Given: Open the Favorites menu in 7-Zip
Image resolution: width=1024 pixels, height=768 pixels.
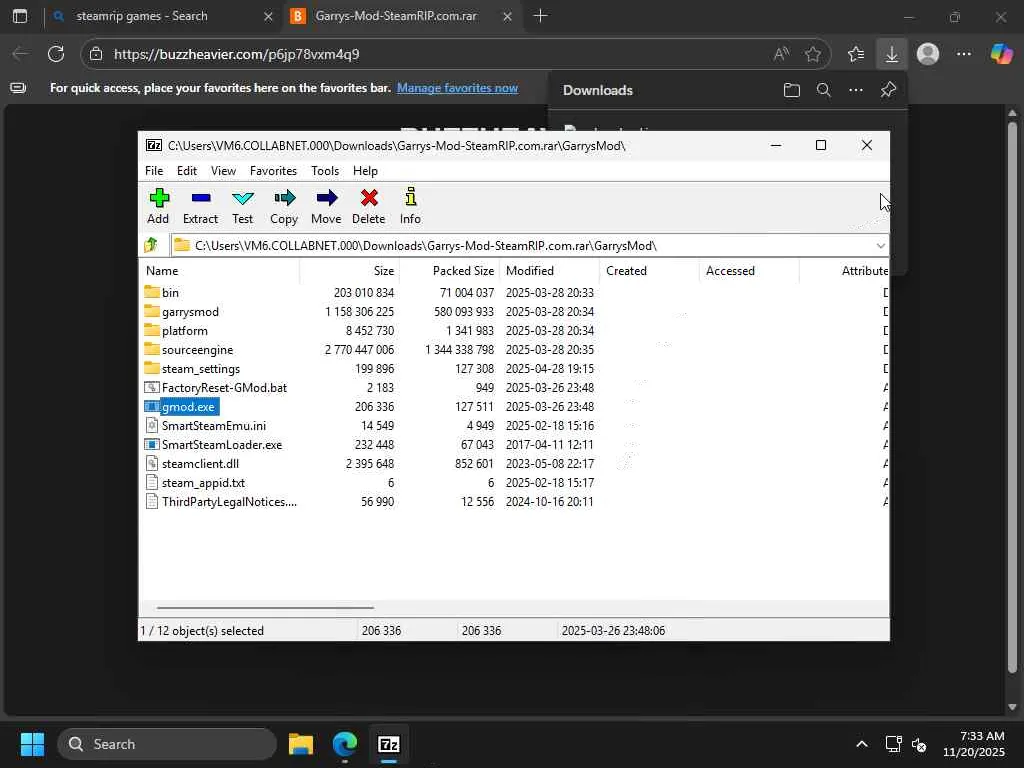Looking at the screenshot, I should point(273,170).
